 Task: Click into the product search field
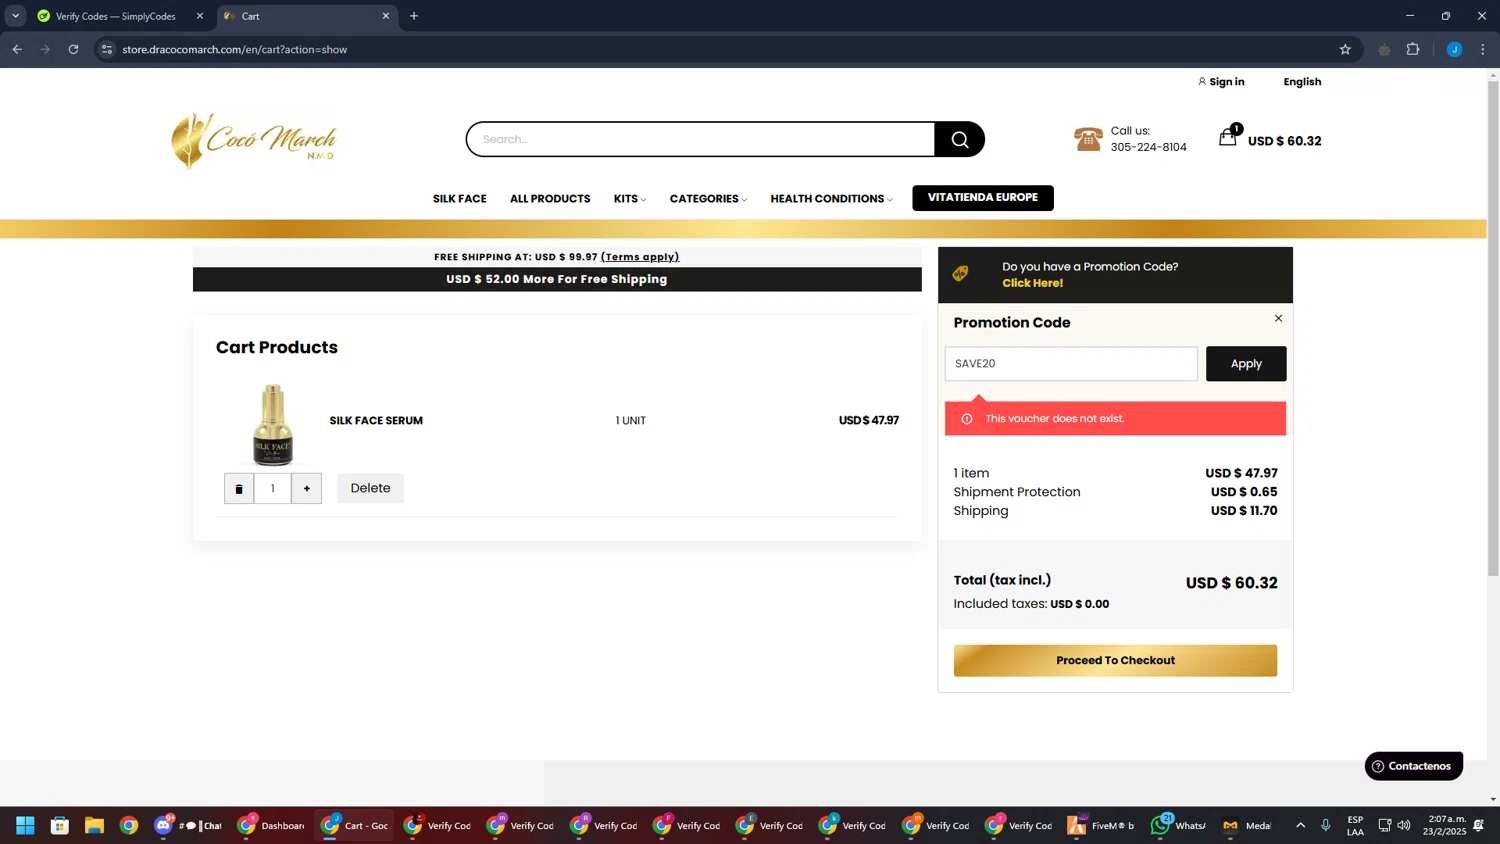(x=701, y=139)
